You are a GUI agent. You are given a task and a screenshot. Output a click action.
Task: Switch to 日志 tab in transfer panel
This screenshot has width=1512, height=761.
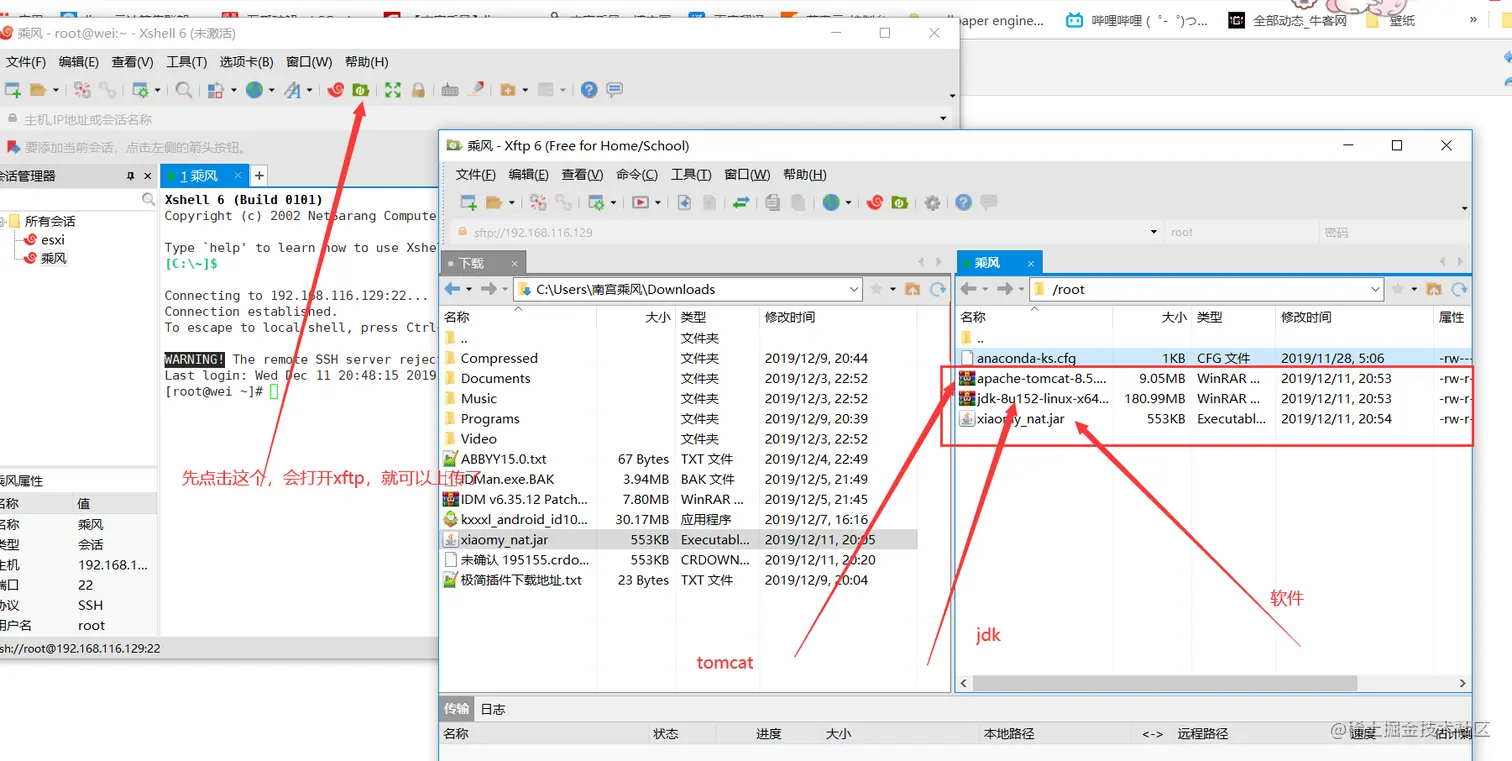click(x=493, y=709)
